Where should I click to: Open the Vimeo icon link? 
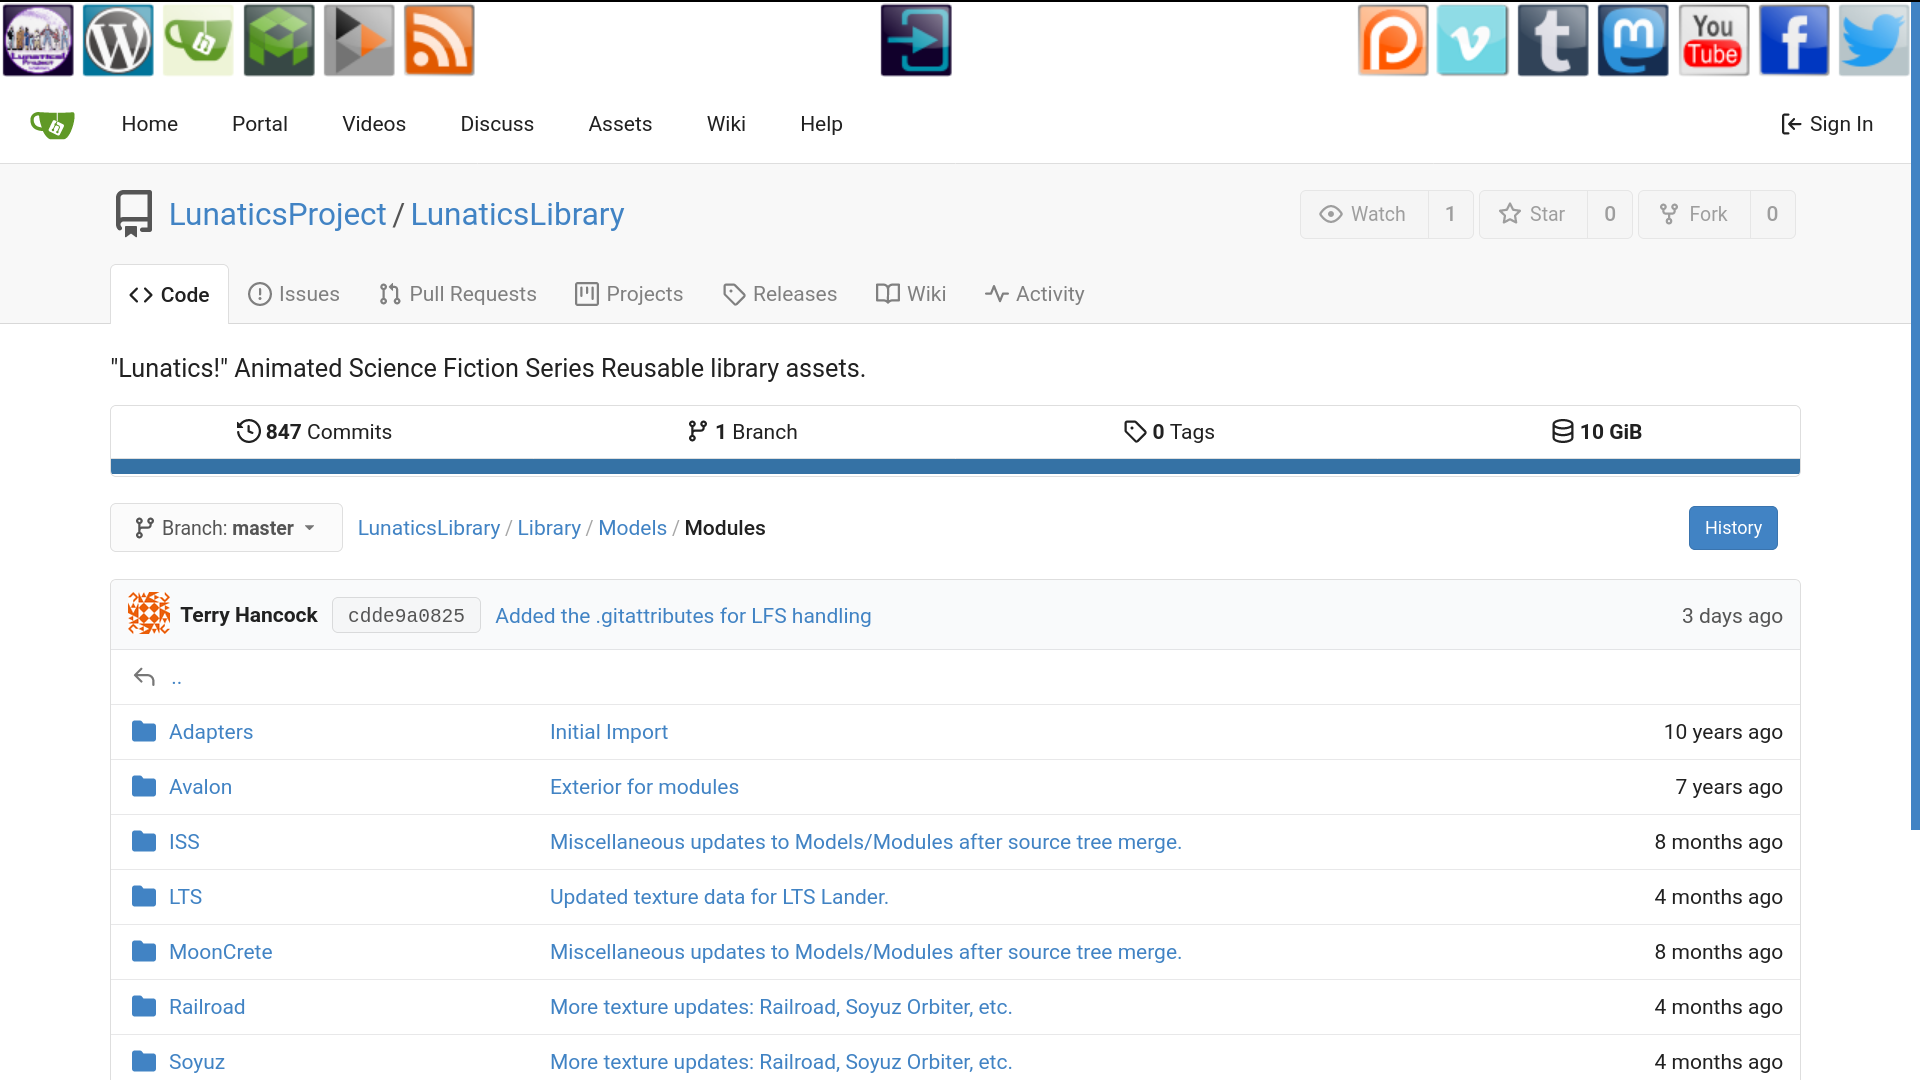(1472, 41)
